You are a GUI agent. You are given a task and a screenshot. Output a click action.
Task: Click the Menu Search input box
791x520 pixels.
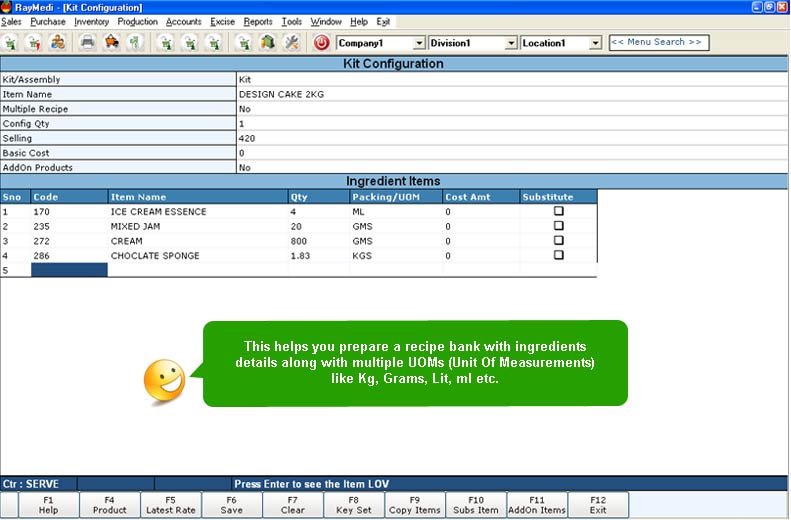coord(659,42)
